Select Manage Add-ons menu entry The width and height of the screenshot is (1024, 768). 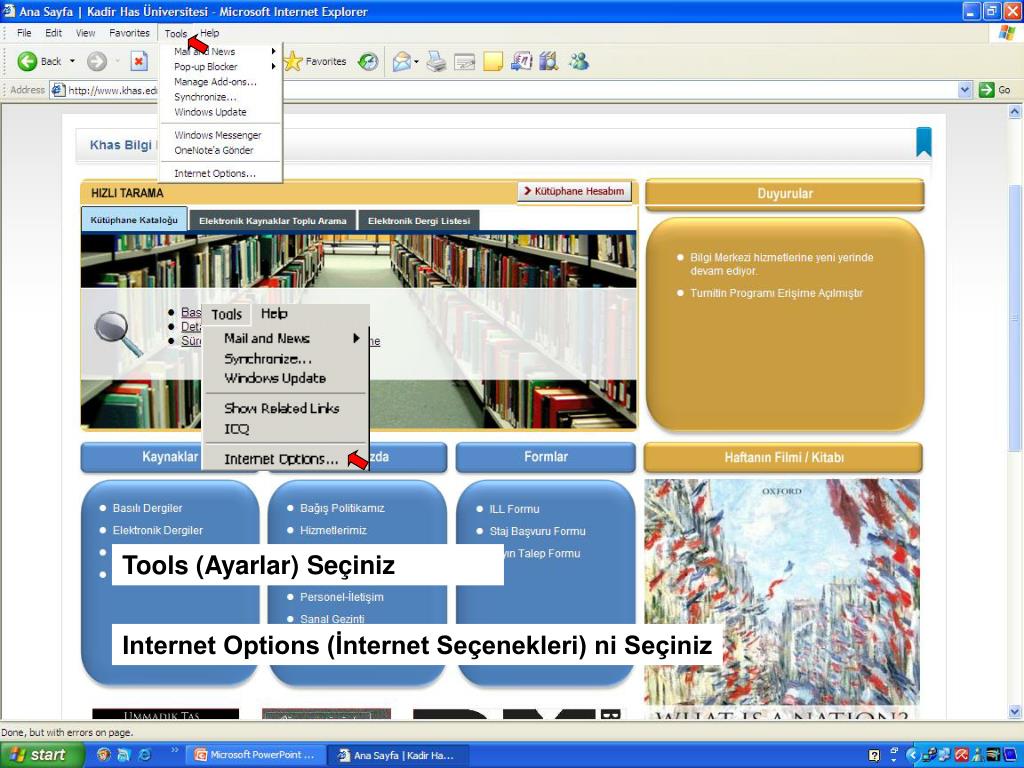[216, 82]
